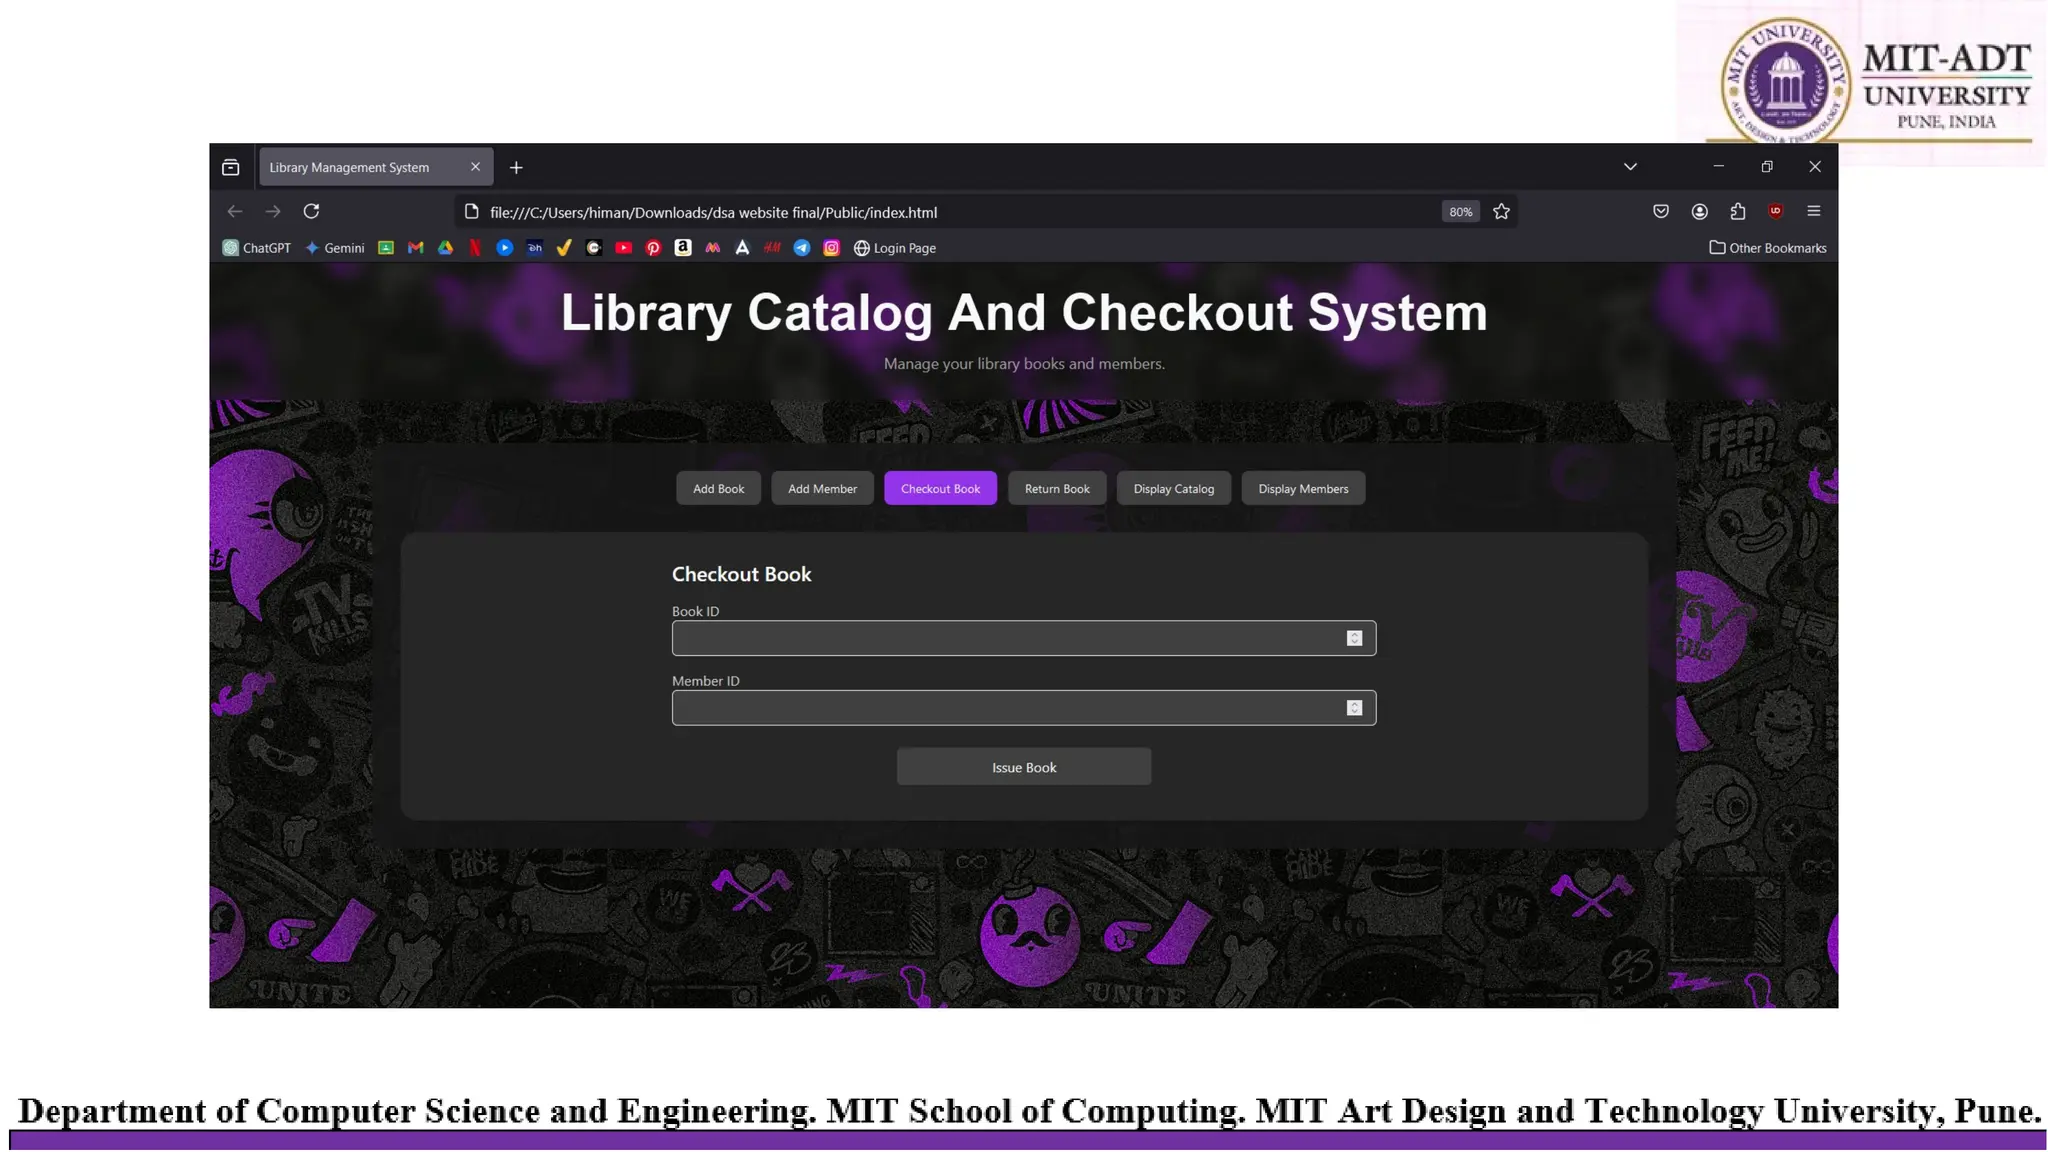Open the Instagram bookmark icon

831,248
